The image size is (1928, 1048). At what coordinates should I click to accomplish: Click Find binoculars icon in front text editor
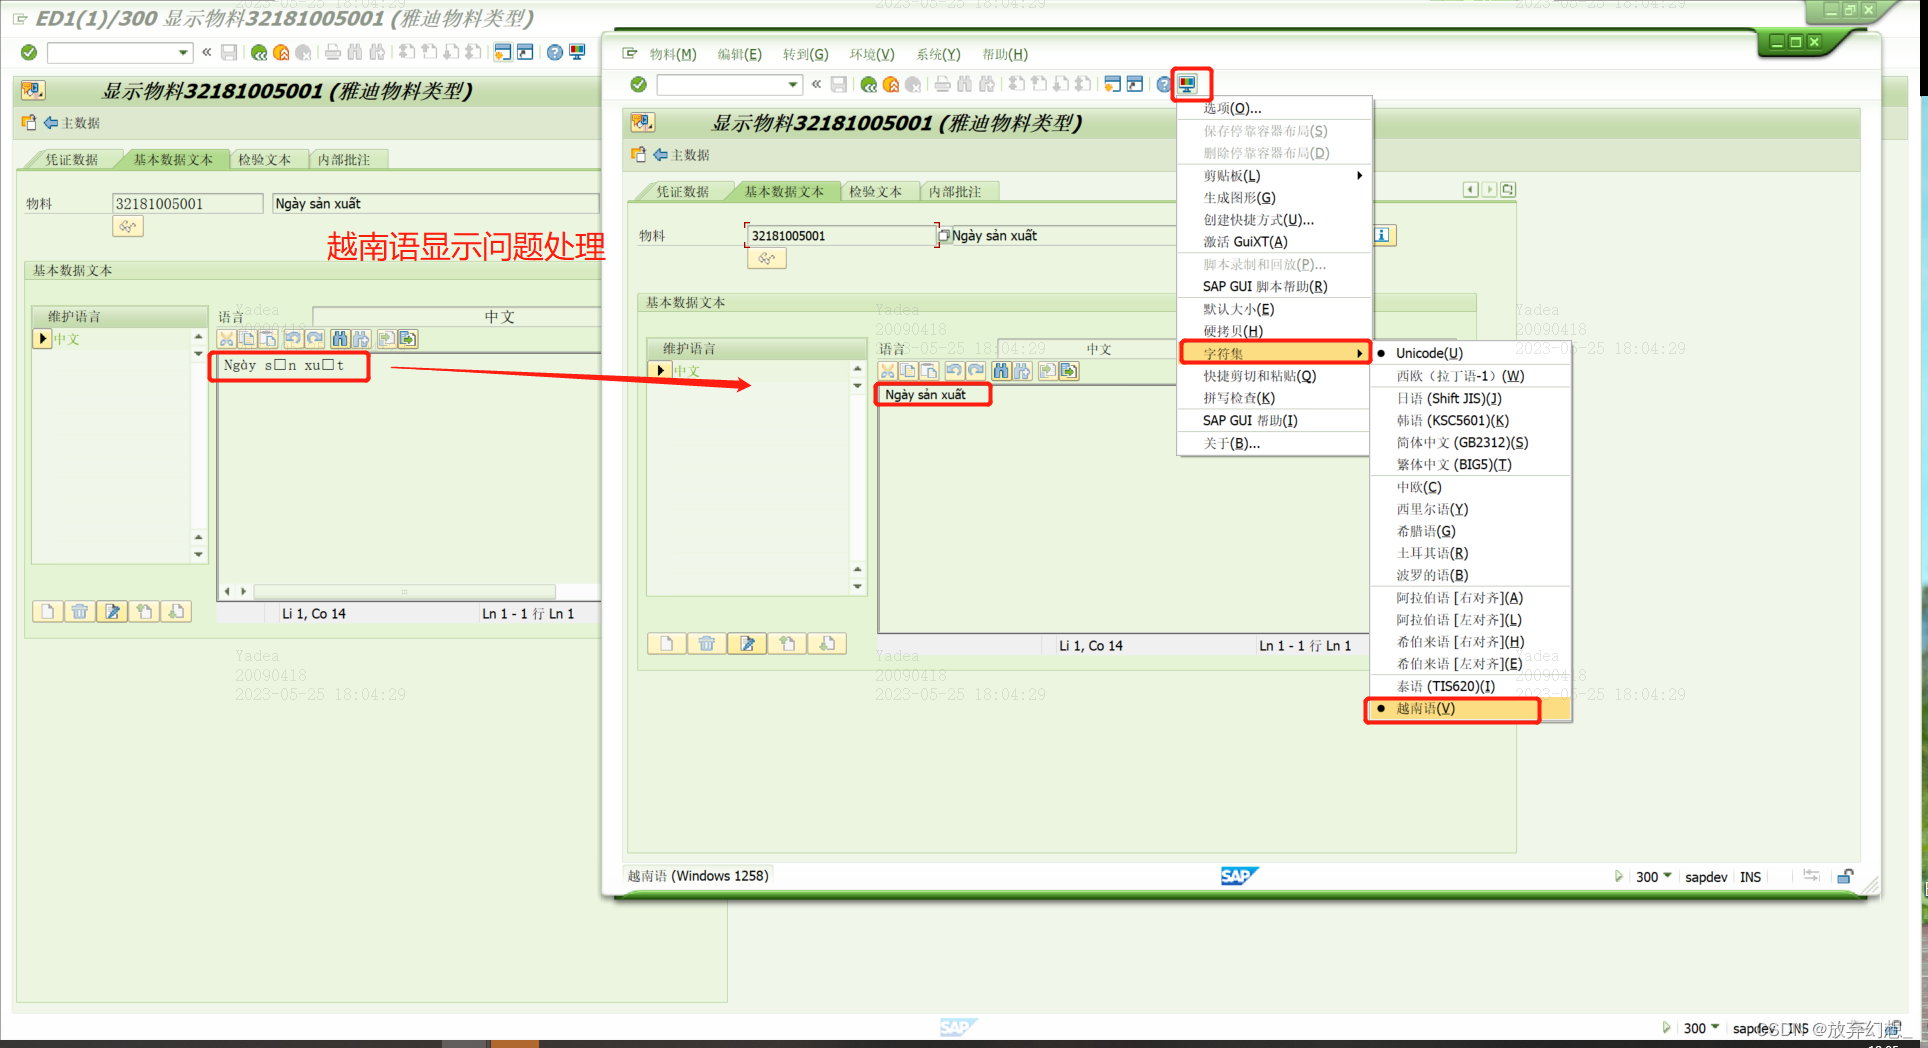point(1001,371)
